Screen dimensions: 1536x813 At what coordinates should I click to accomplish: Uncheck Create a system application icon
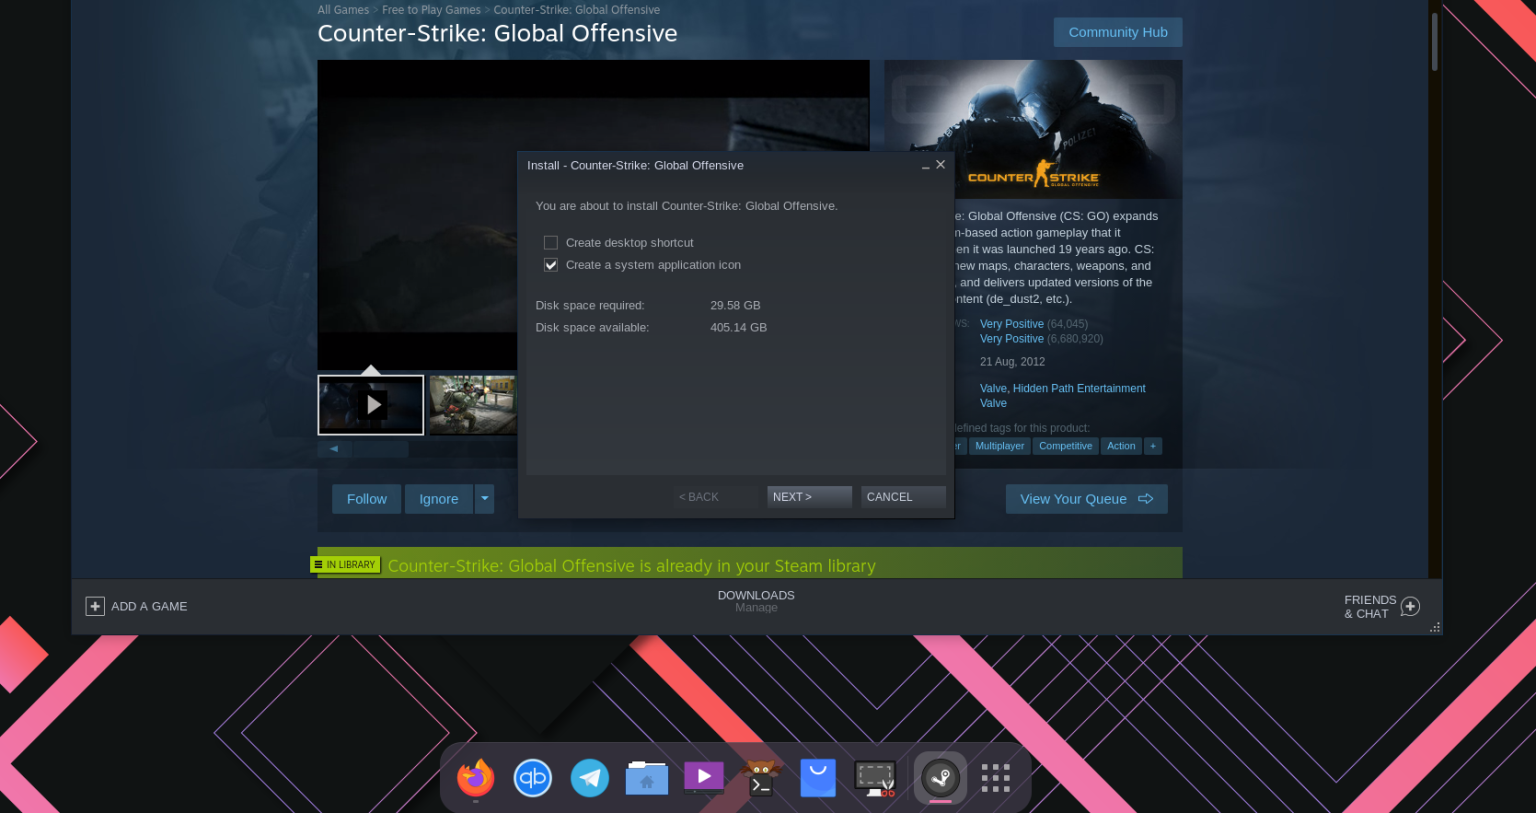(551, 264)
